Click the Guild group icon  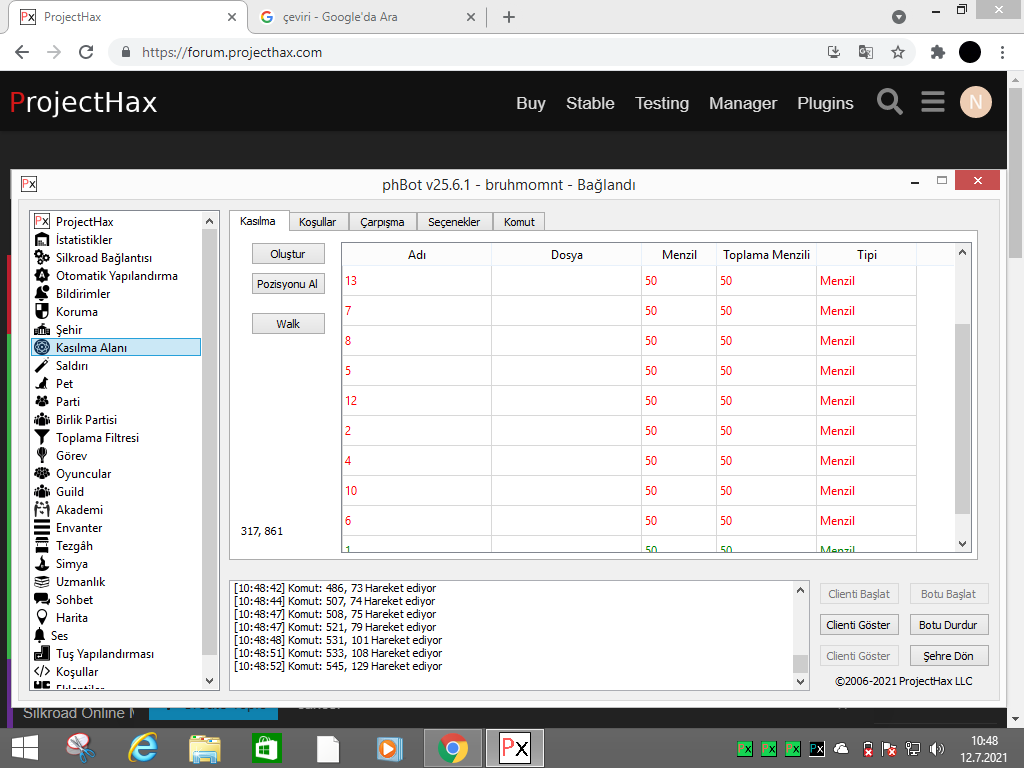point(42,492)
